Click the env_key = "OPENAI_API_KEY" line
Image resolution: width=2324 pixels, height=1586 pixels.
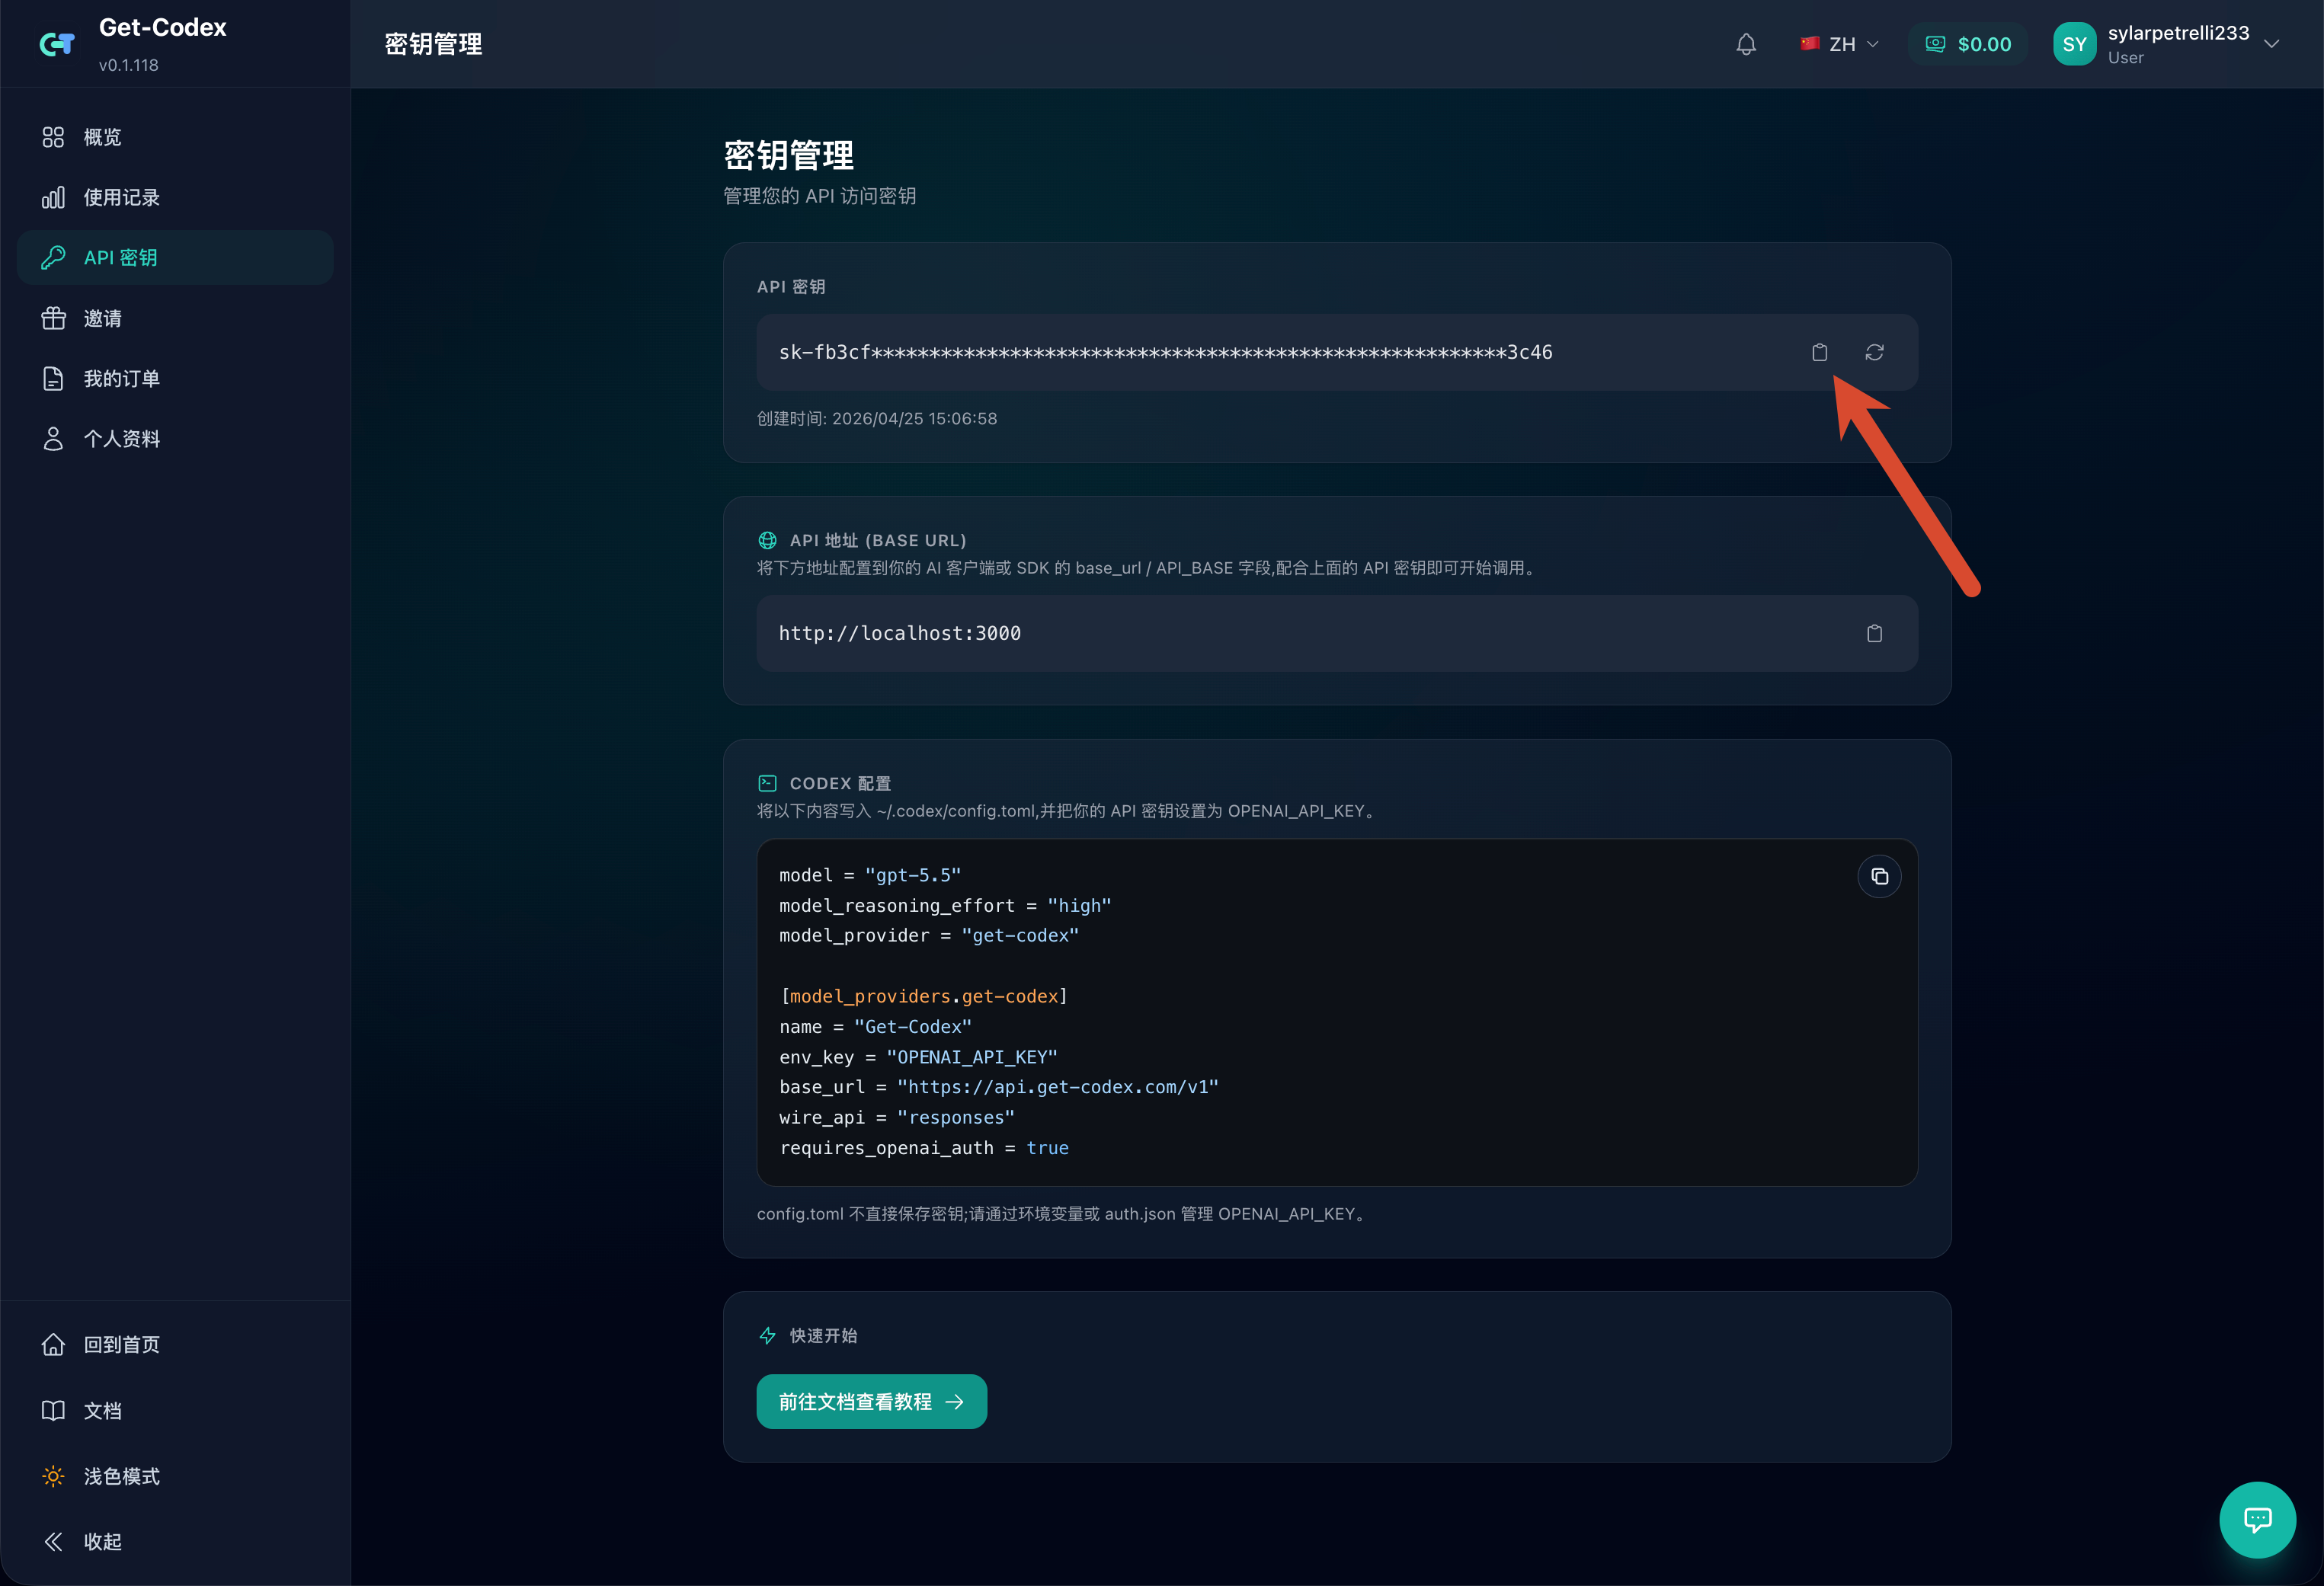click(x=918, y=1057)
